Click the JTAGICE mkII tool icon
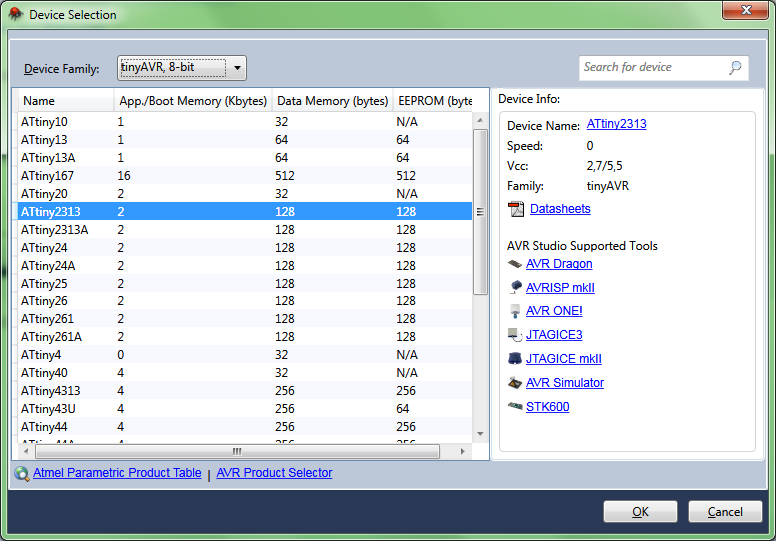 coord(515,358)
